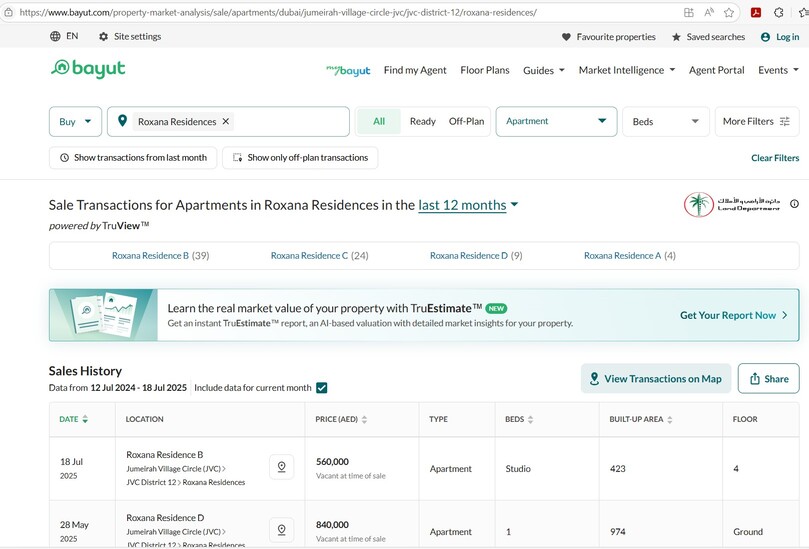Click the browser PDF extension icon
Image resolution: width=809 pixels, height=549 pixels.
pyautogui.click(x=756, y=12)
